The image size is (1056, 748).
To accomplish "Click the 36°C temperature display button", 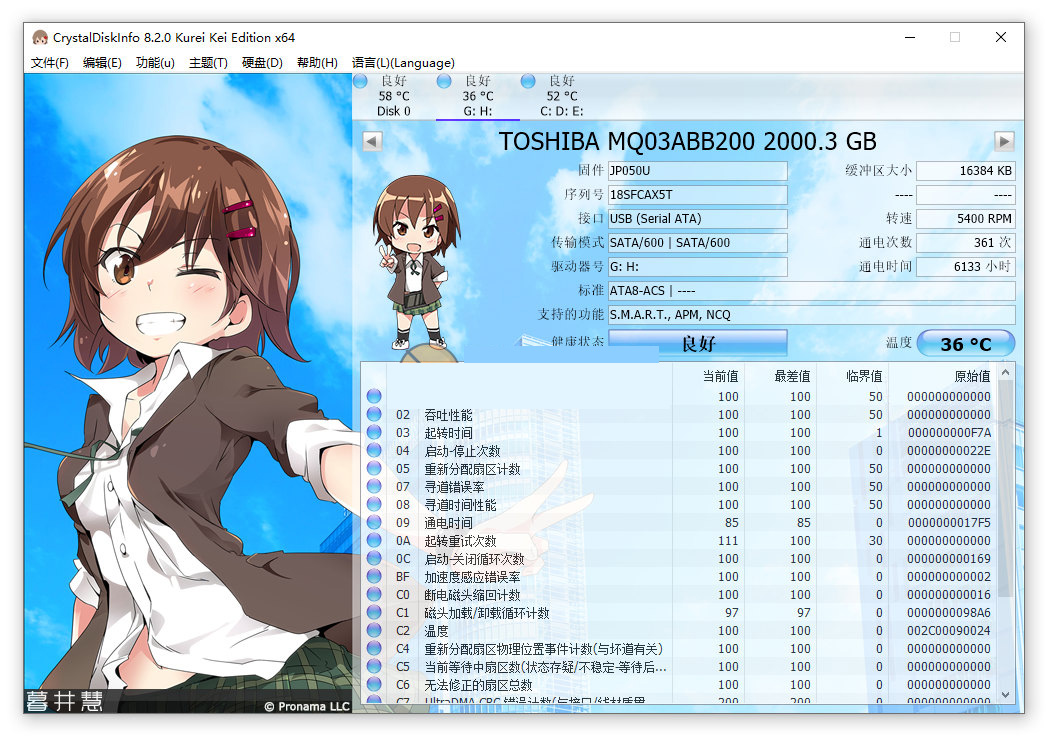I will pyautogui.click(x=965, y=343).
